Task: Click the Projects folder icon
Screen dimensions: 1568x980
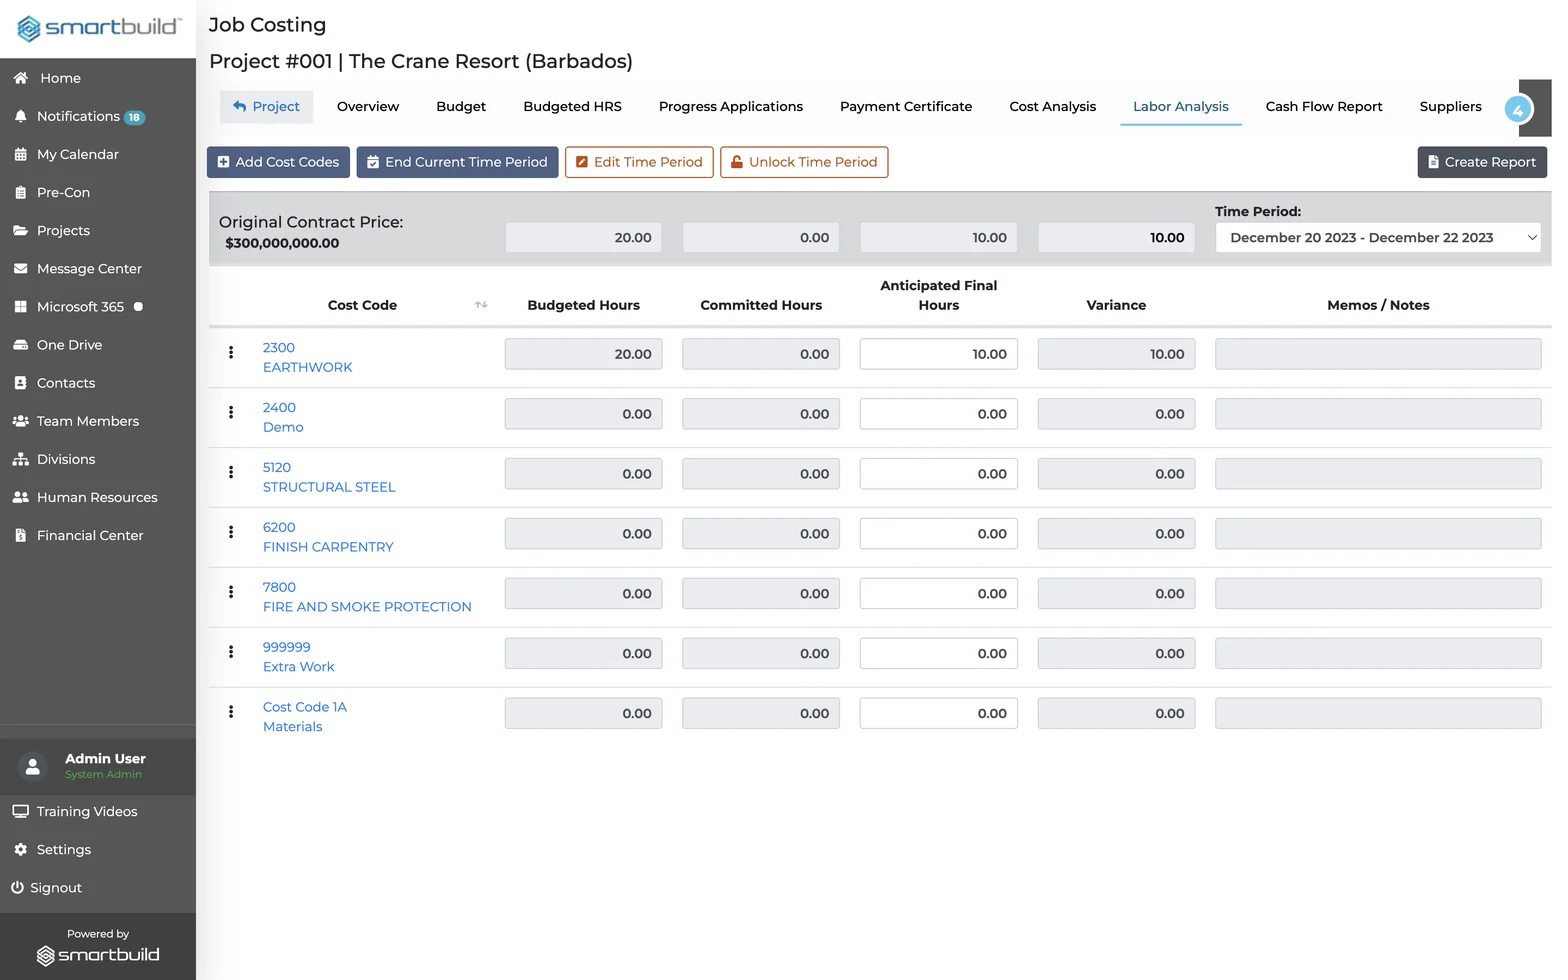Action: coord(20,230)
